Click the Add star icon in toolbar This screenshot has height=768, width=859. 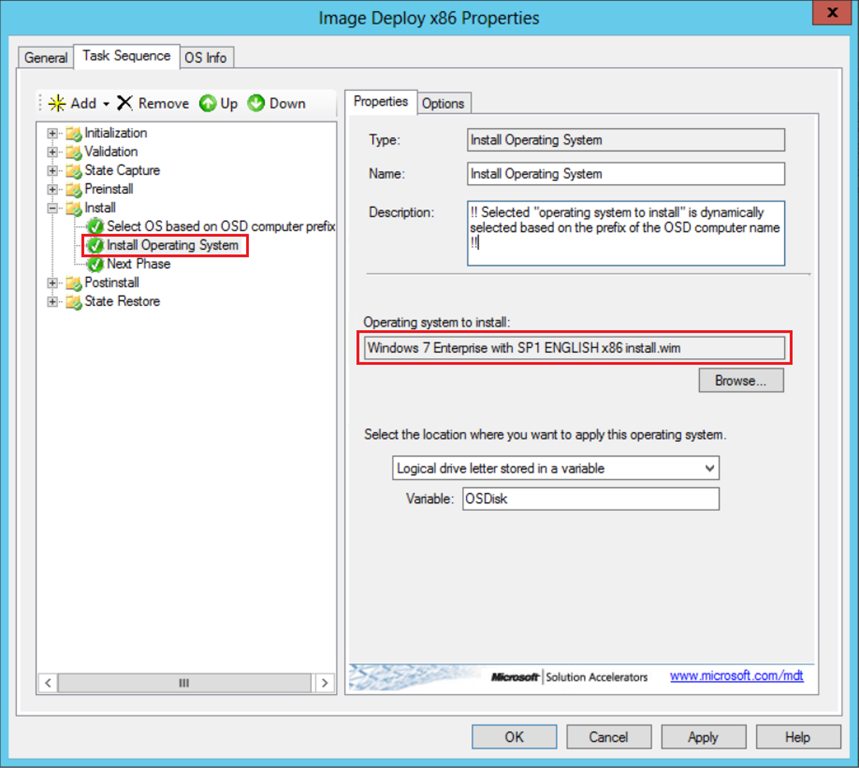[x=57, y=103]
